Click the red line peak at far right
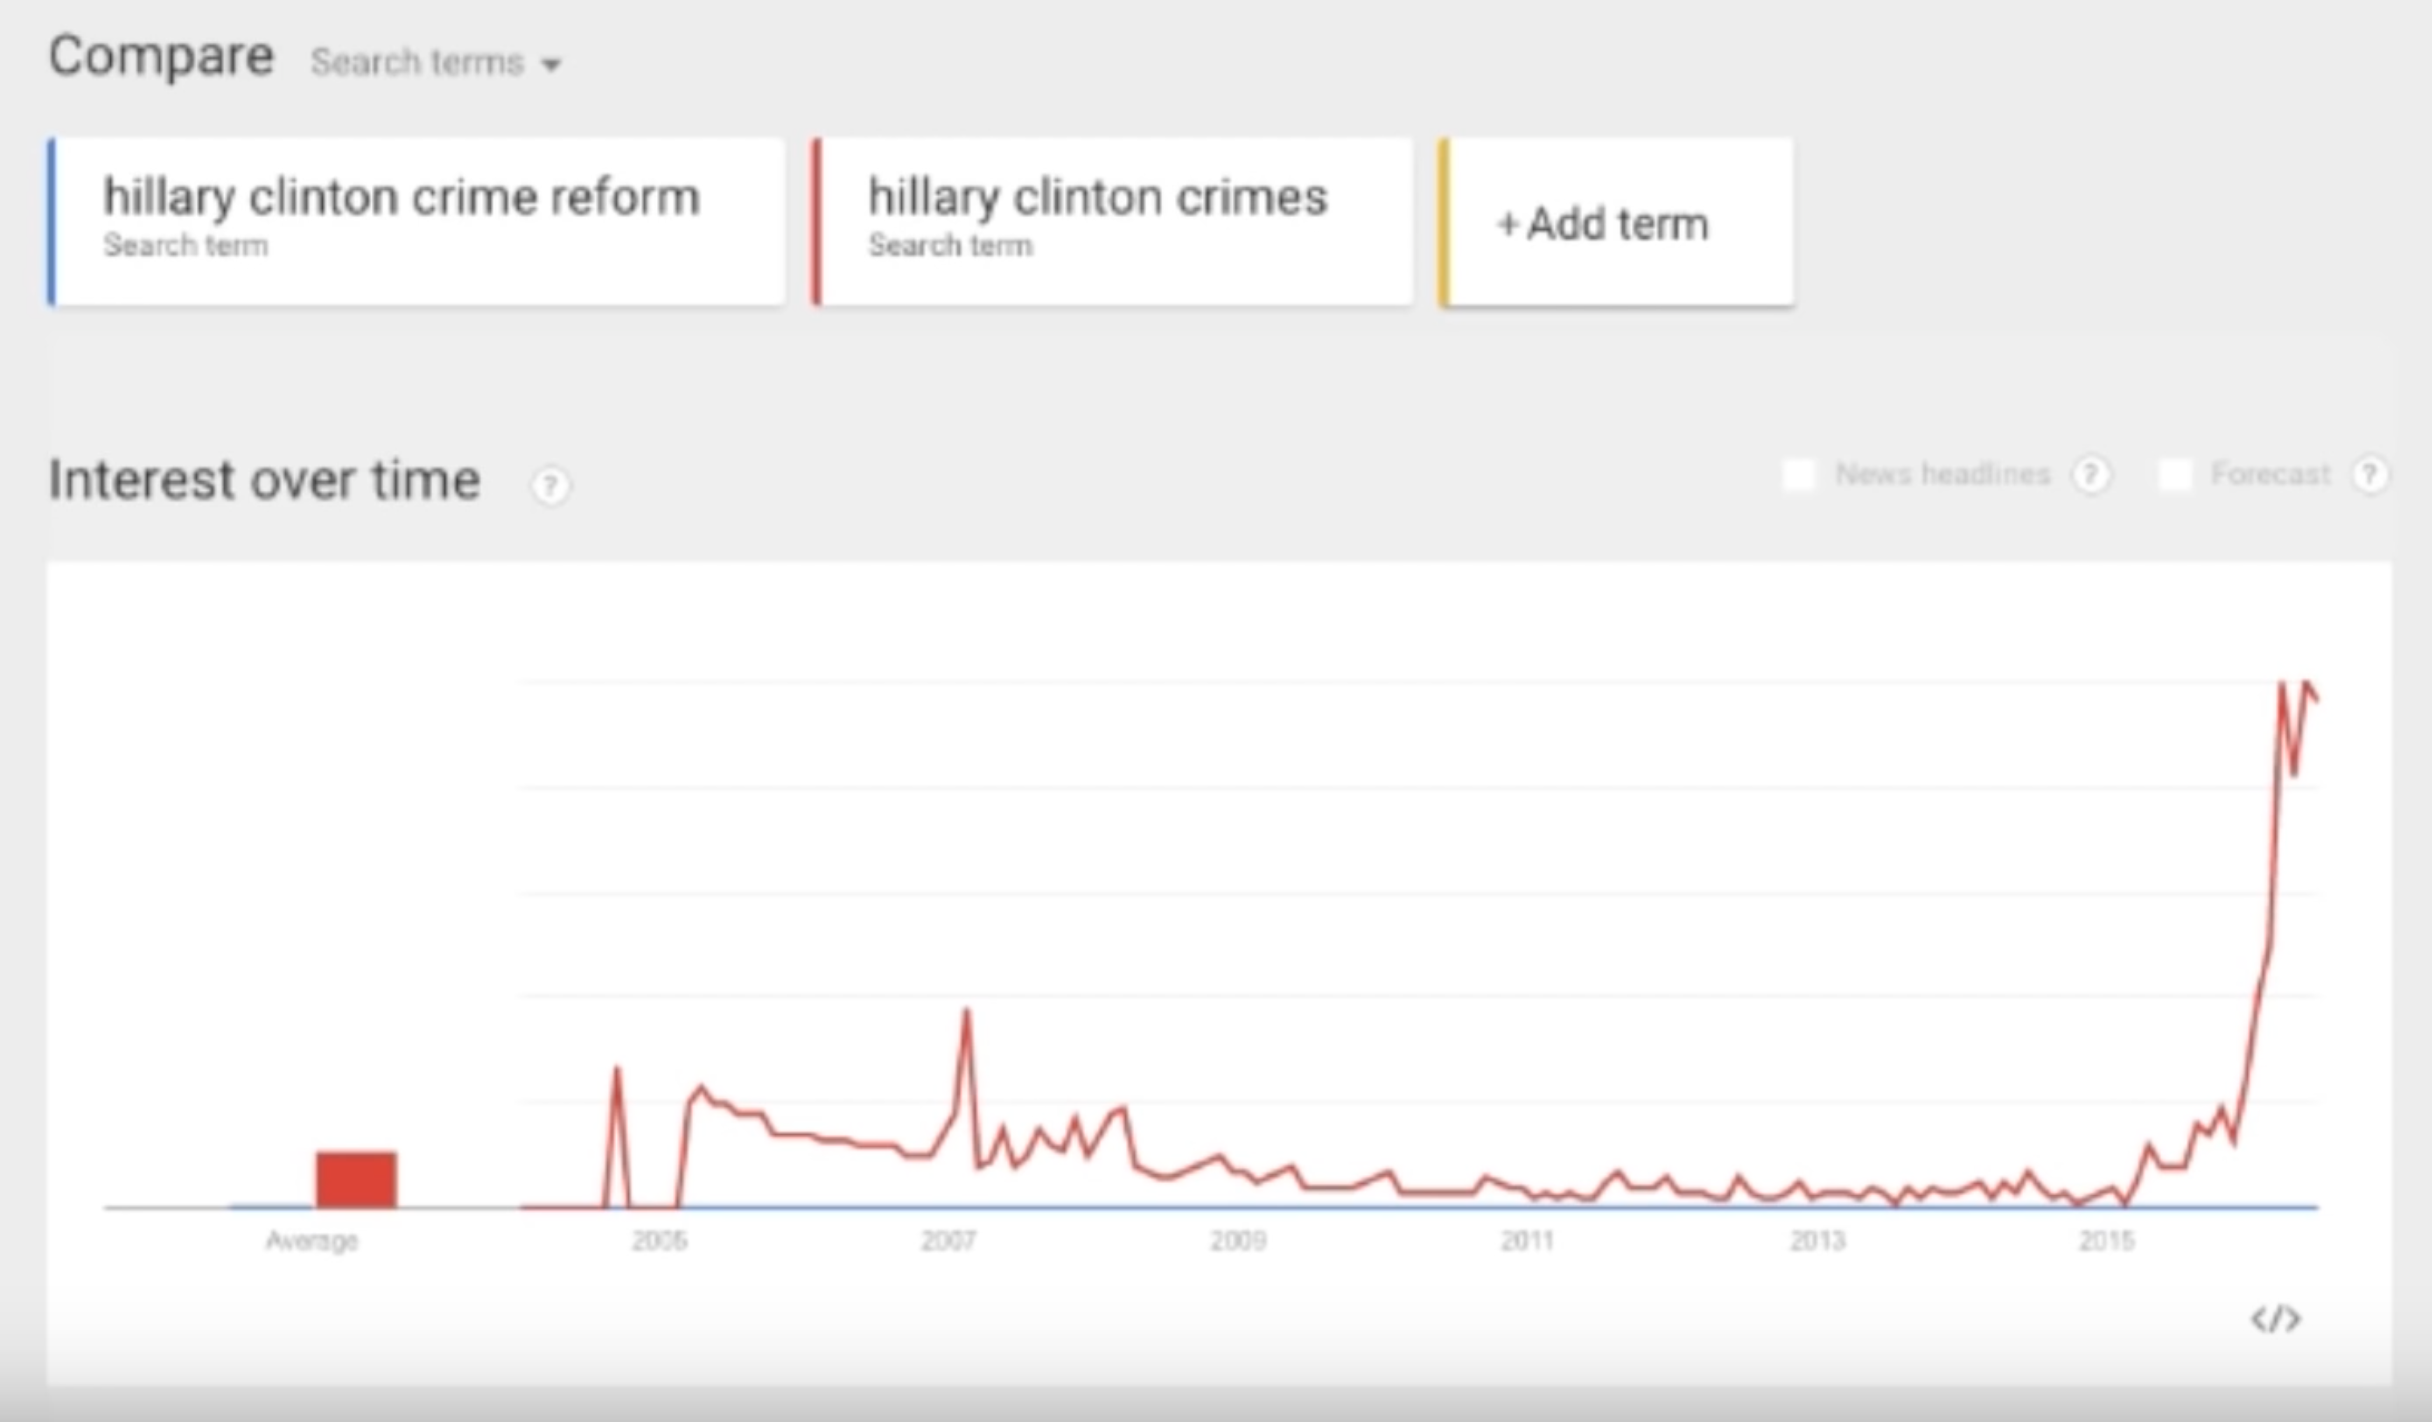 pyautogui.click(x=2282, y=684)
